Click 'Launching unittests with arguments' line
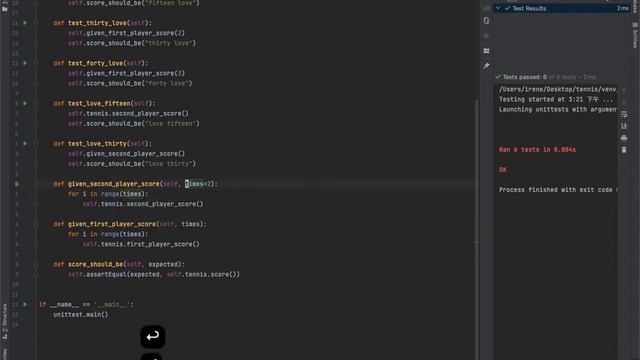 coord(558,109)
